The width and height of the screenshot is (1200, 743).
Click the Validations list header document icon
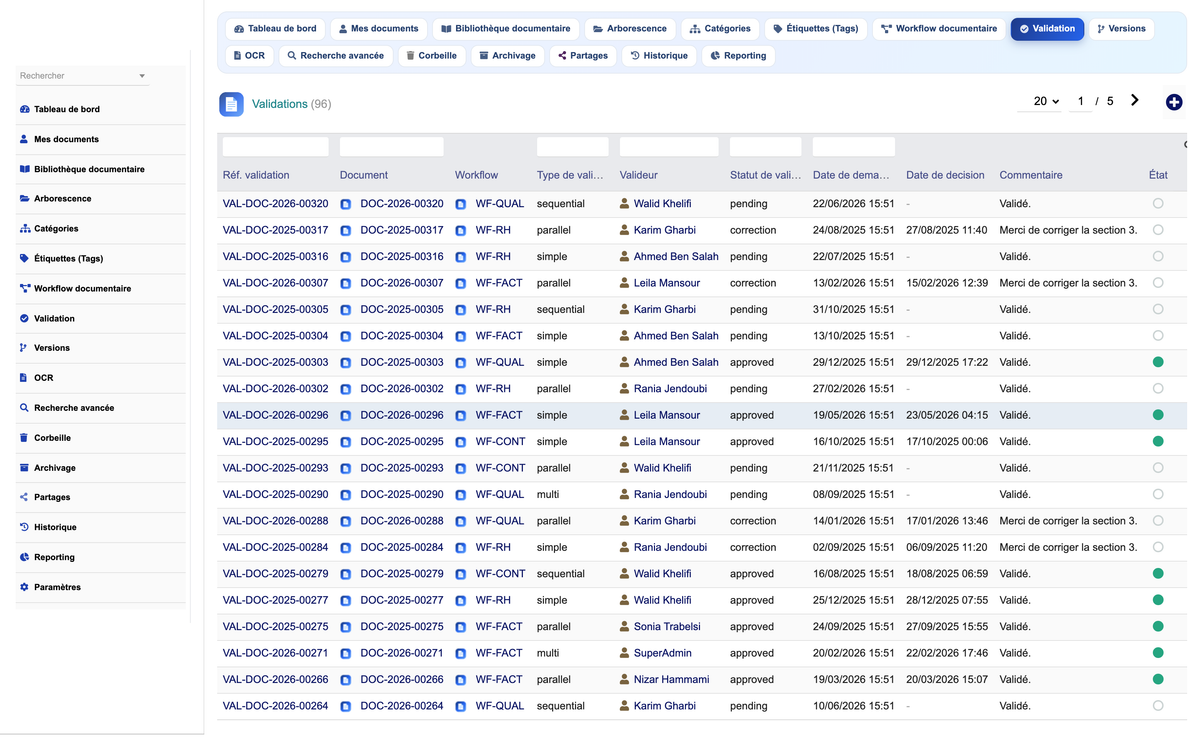(x=231, y=104)
